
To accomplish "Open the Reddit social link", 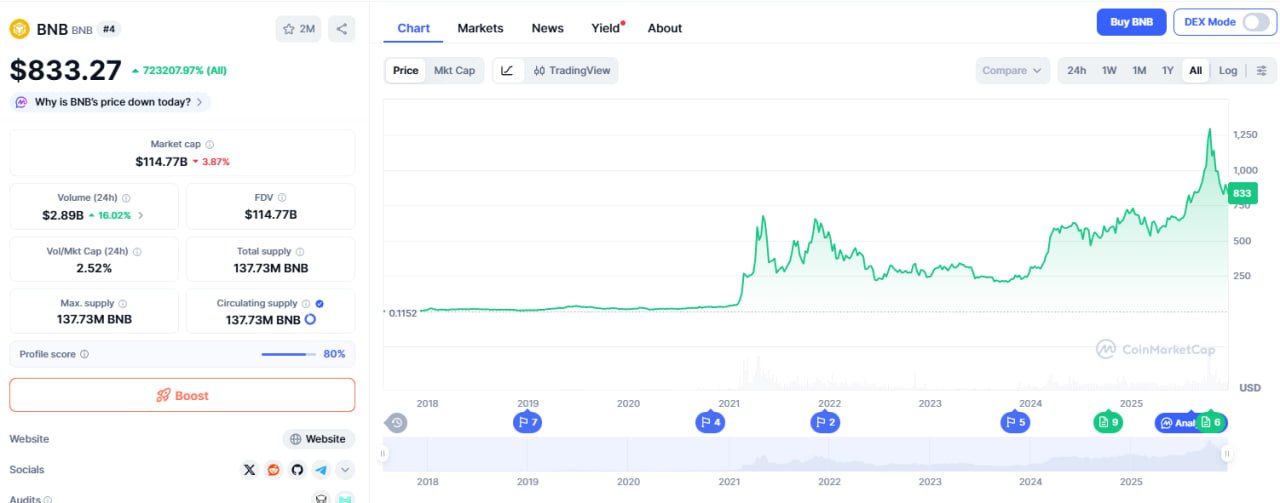I will [273, 469].
